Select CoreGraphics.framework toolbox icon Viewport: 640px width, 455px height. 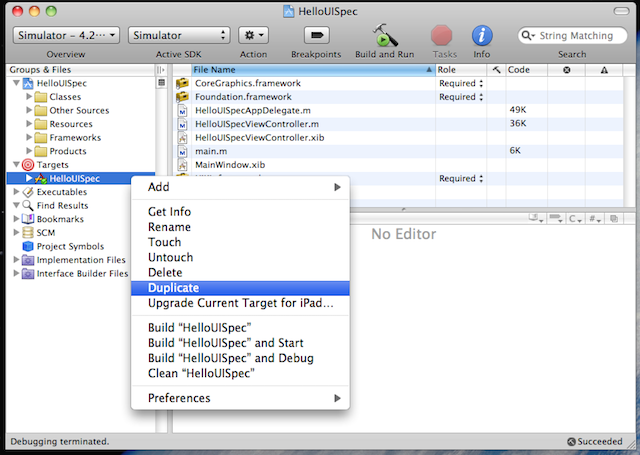point(182,83)
